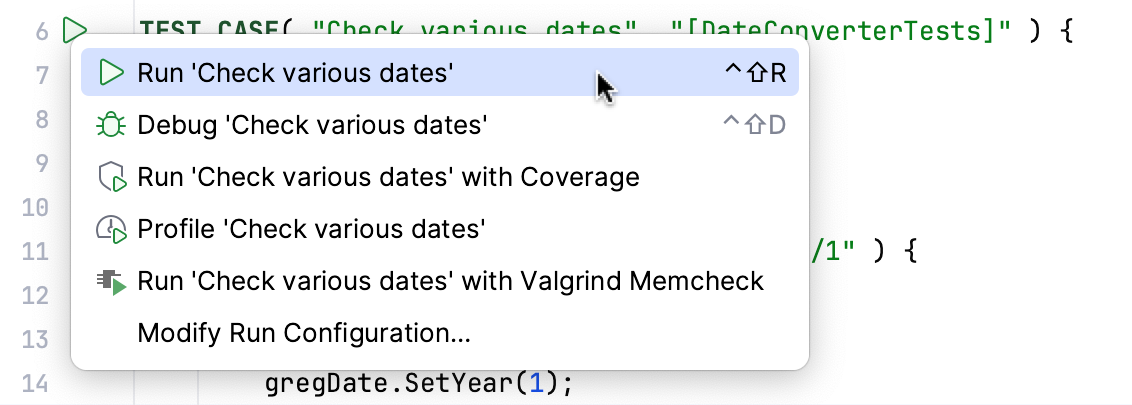
Task: Open Modify Run Configuration... option
Action: click(x=304, y=333)
